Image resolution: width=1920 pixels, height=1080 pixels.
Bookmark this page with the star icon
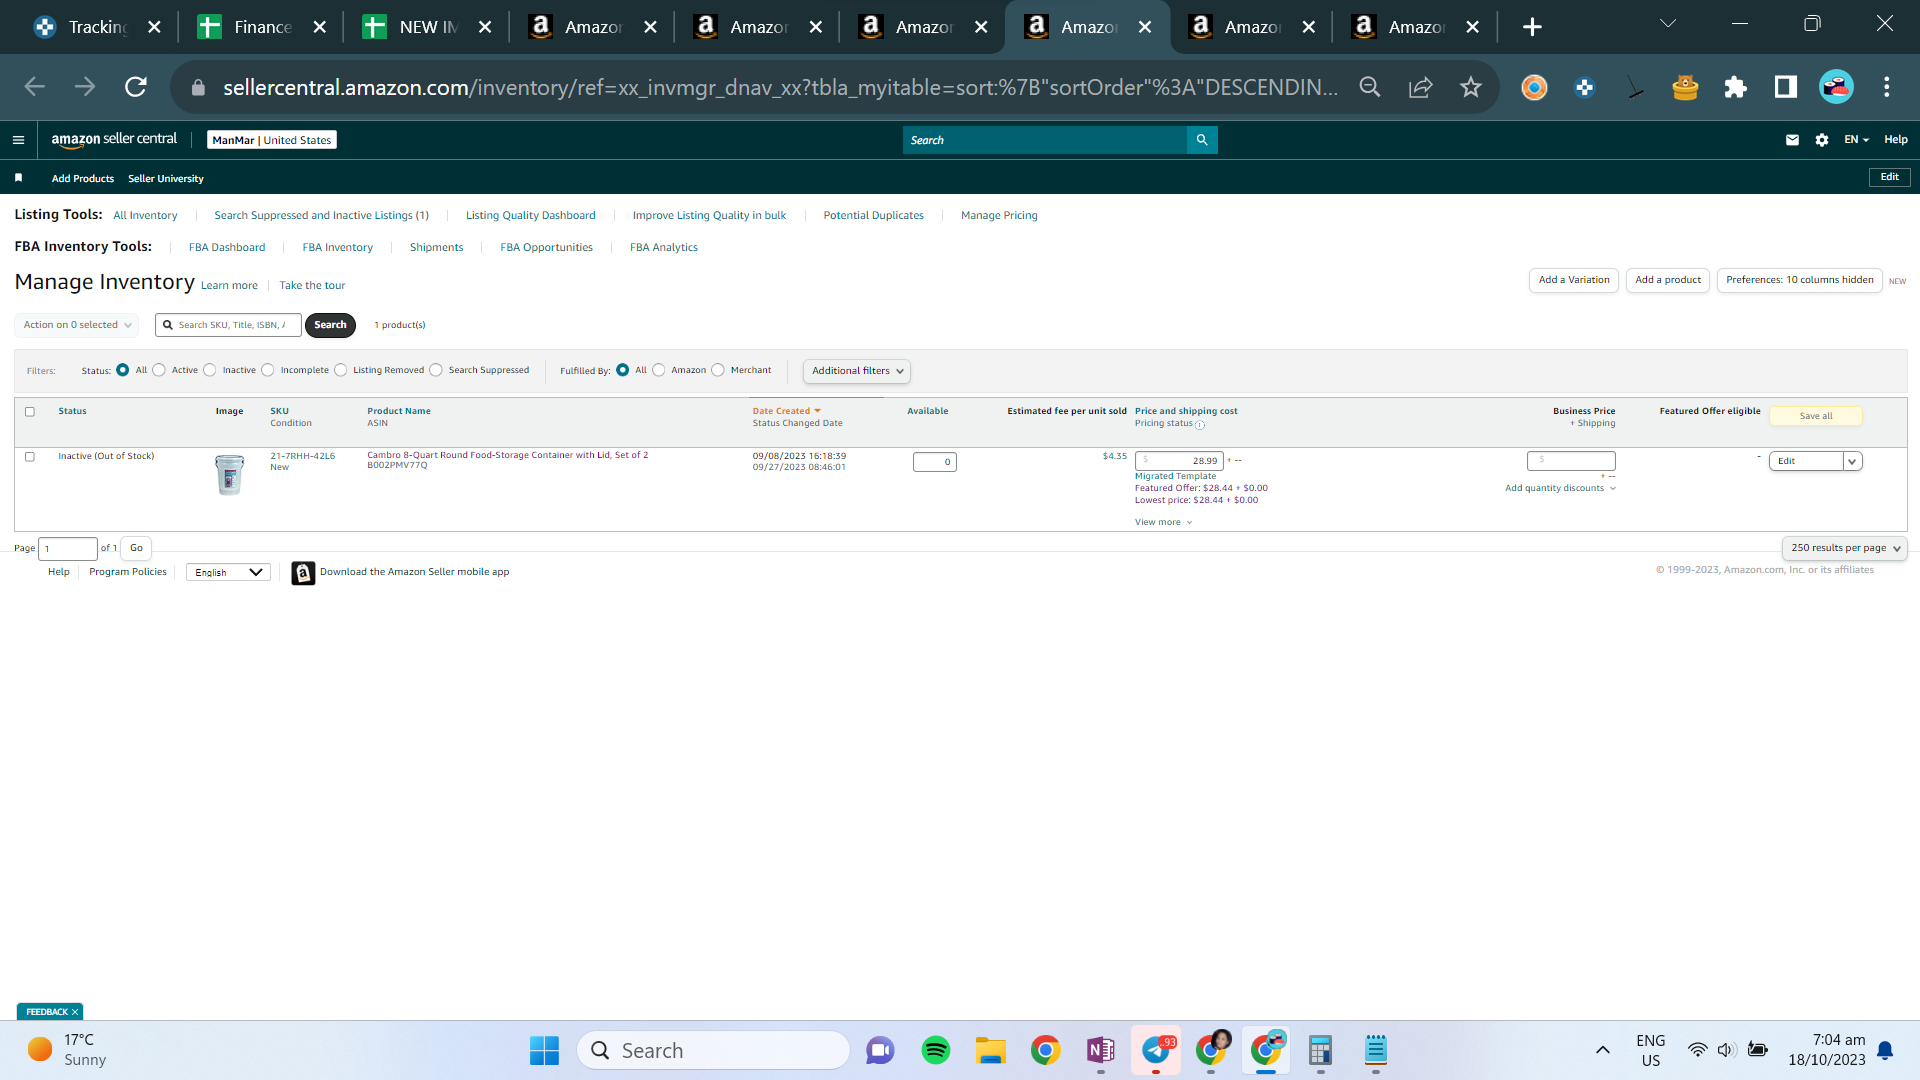click(x=1470, y=87)
